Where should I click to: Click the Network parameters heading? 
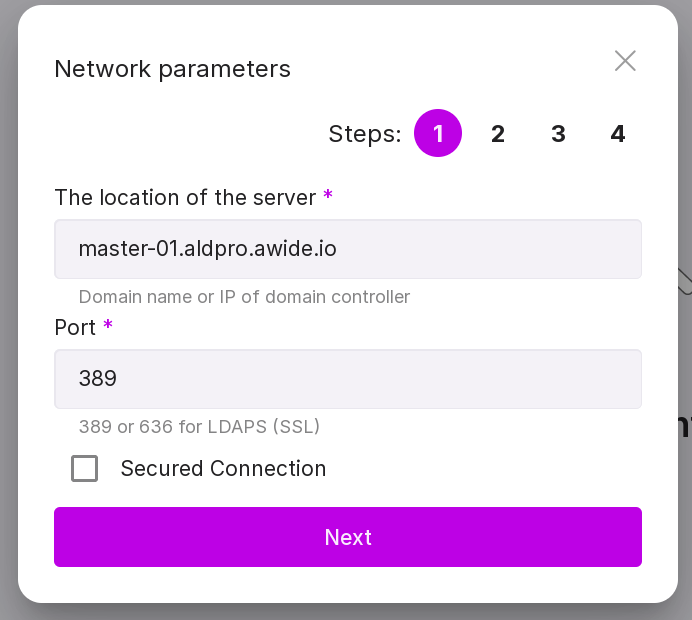[172, 69]
